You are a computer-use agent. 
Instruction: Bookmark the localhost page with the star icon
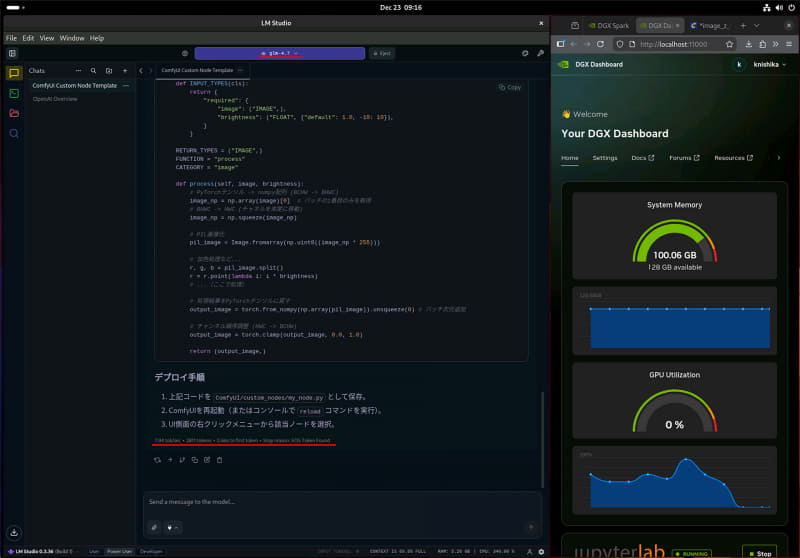tap(730, 44)
